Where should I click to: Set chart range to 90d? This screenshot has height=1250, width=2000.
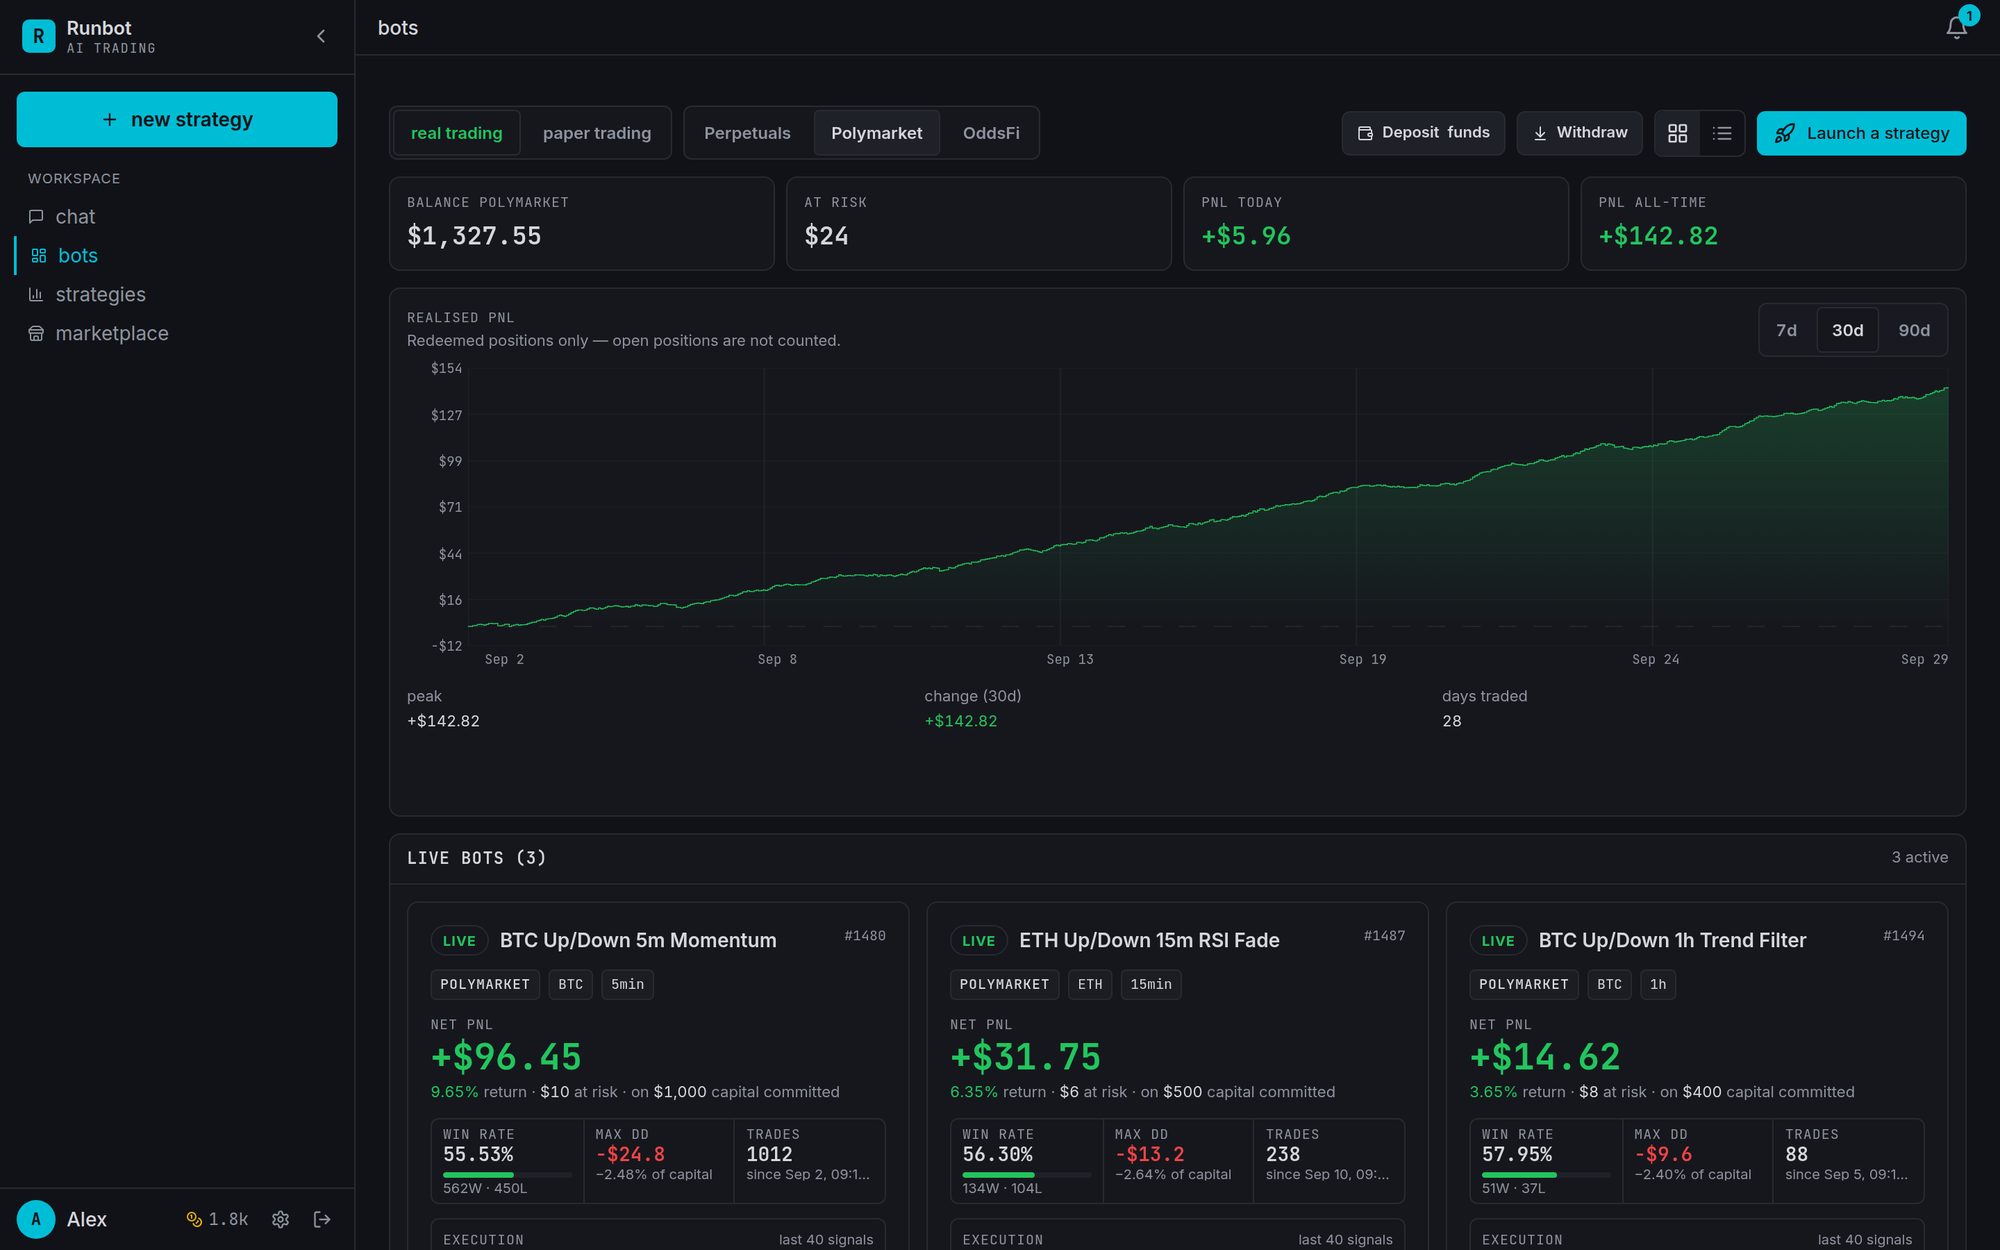pyautogui.click(x=1914, y=330)
